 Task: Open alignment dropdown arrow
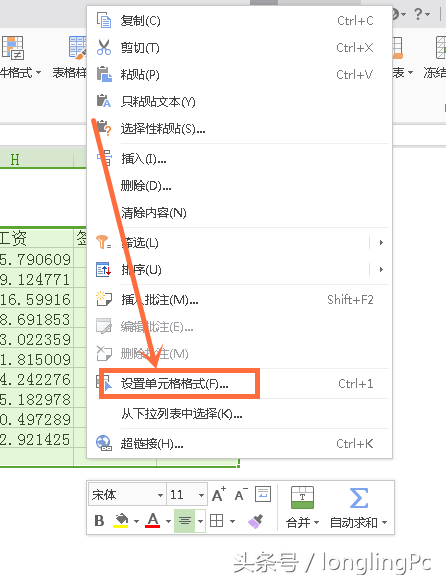(x=201, y=521)
